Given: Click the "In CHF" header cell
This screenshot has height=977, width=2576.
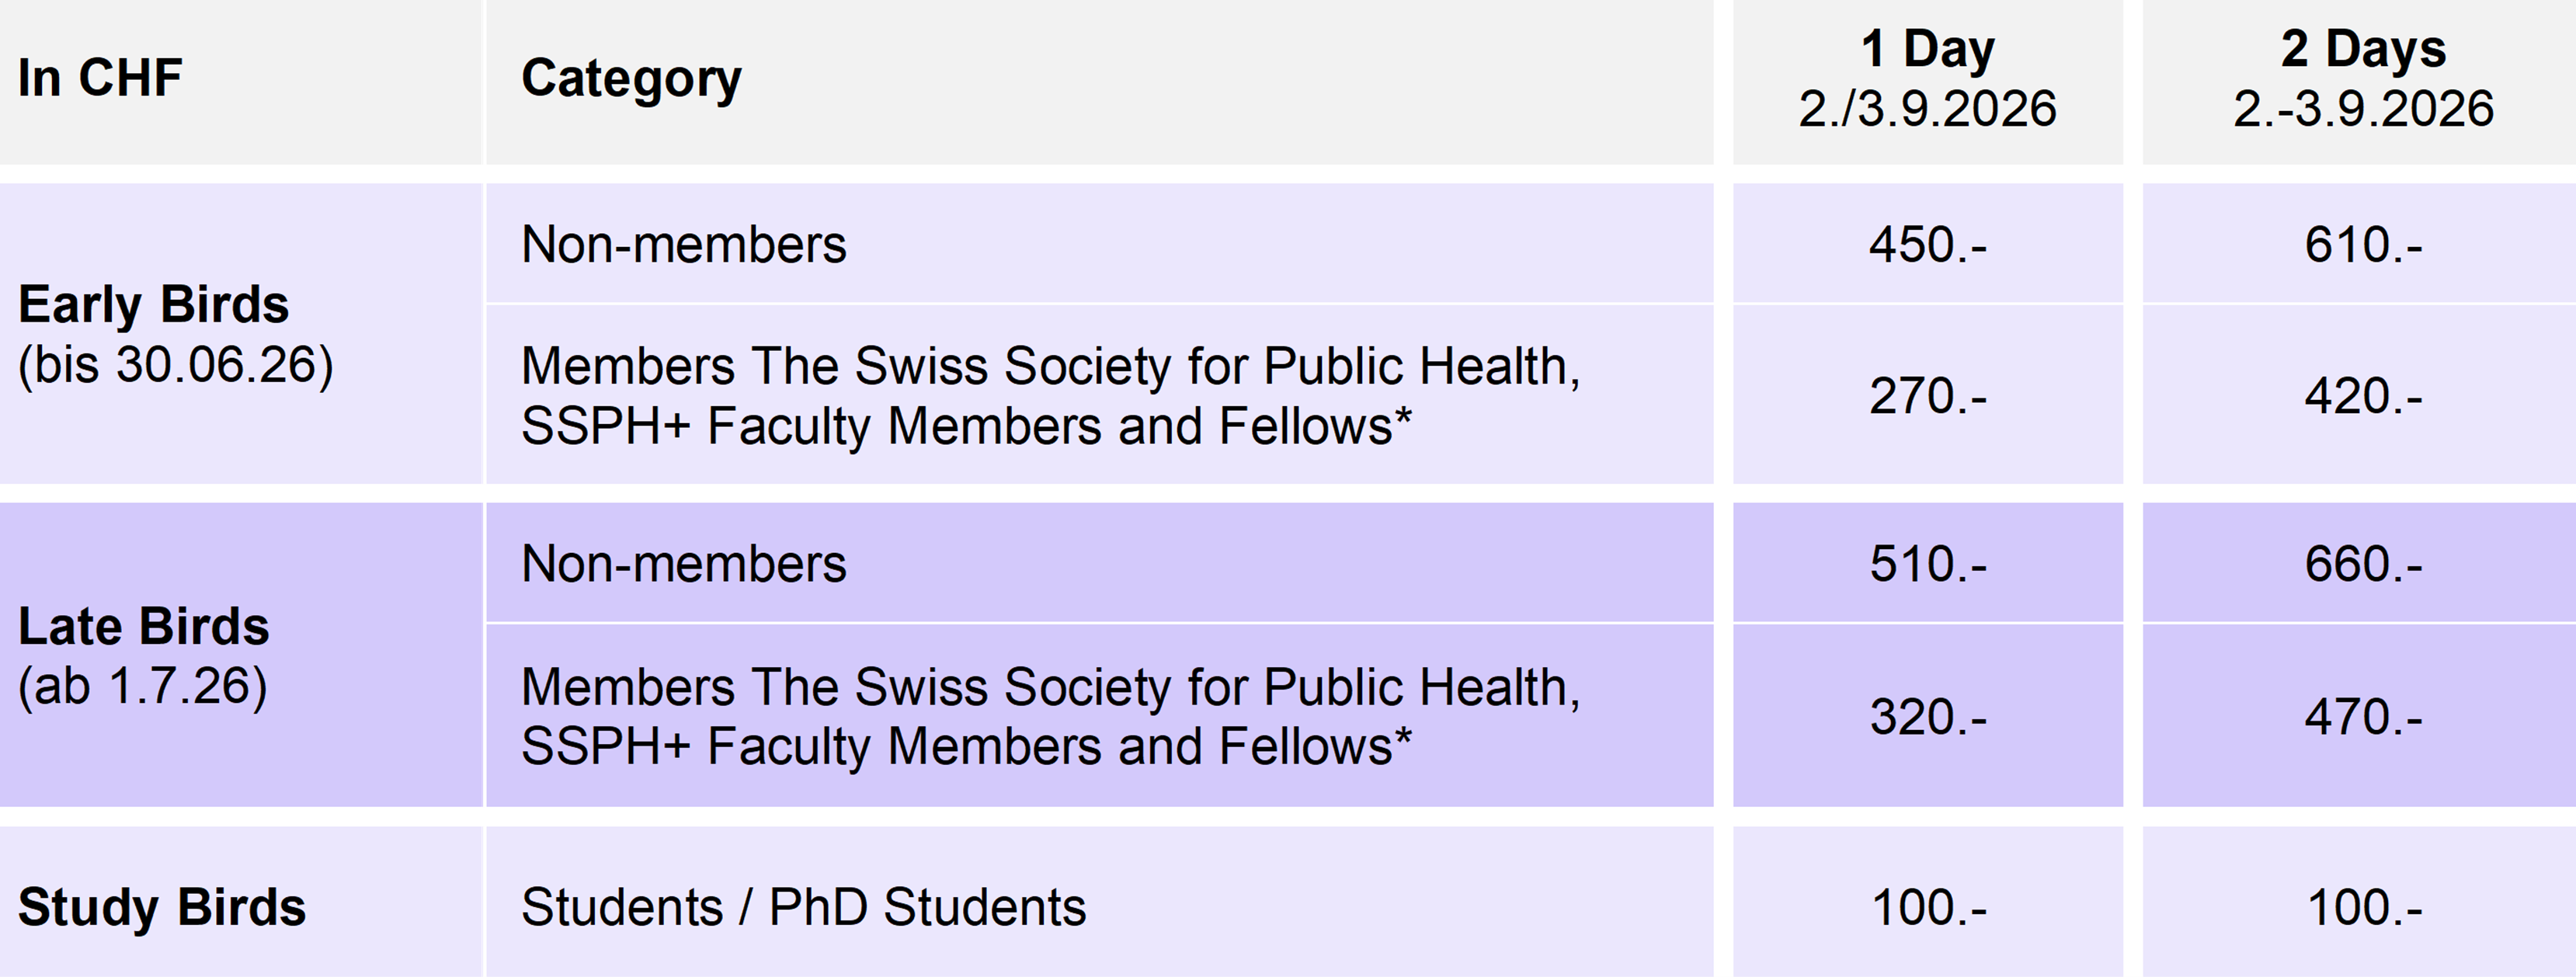Looking at the screenshot, I should (x=100, y=78).
